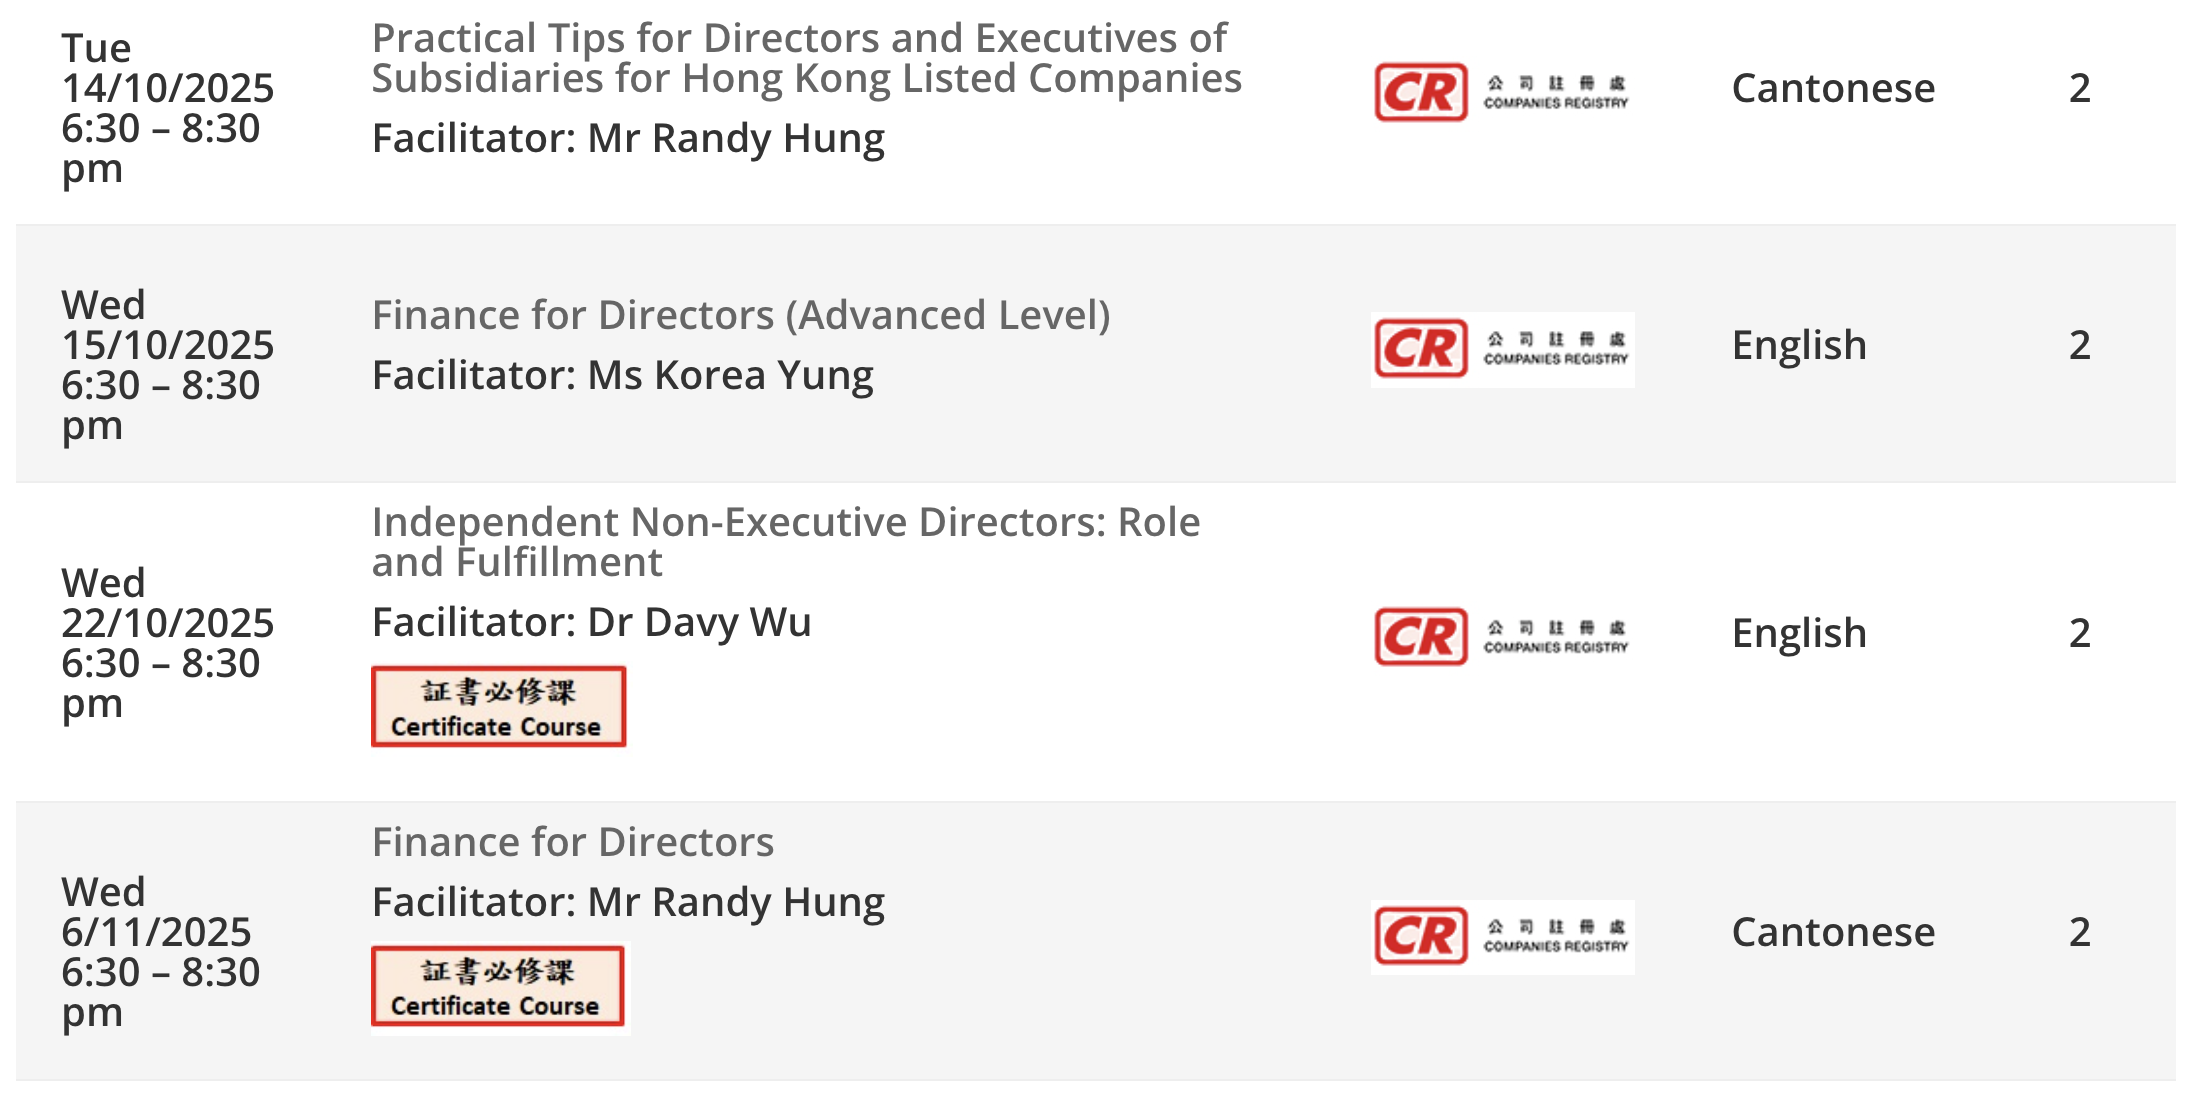Click Facilitator: Ms Korea Yung text
Image resolution: width=2188 pixels, height=1094 pixels.
623,376
